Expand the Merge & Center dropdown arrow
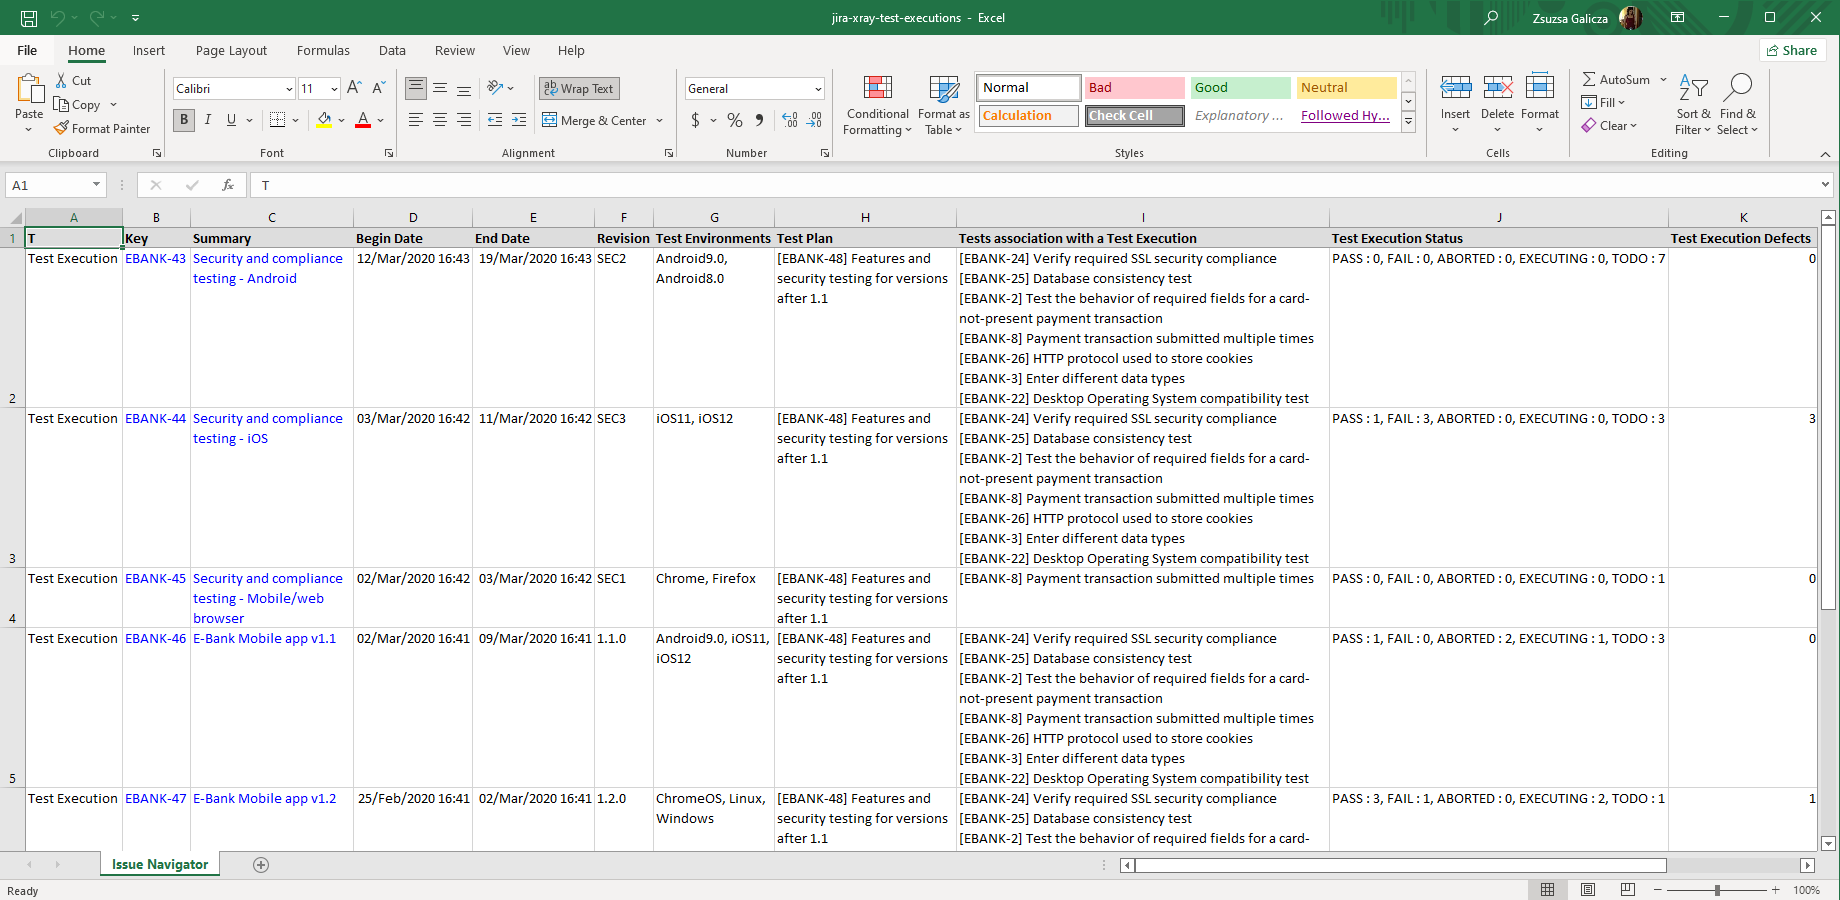1840x900 pixels. click(x=660, y=121)
